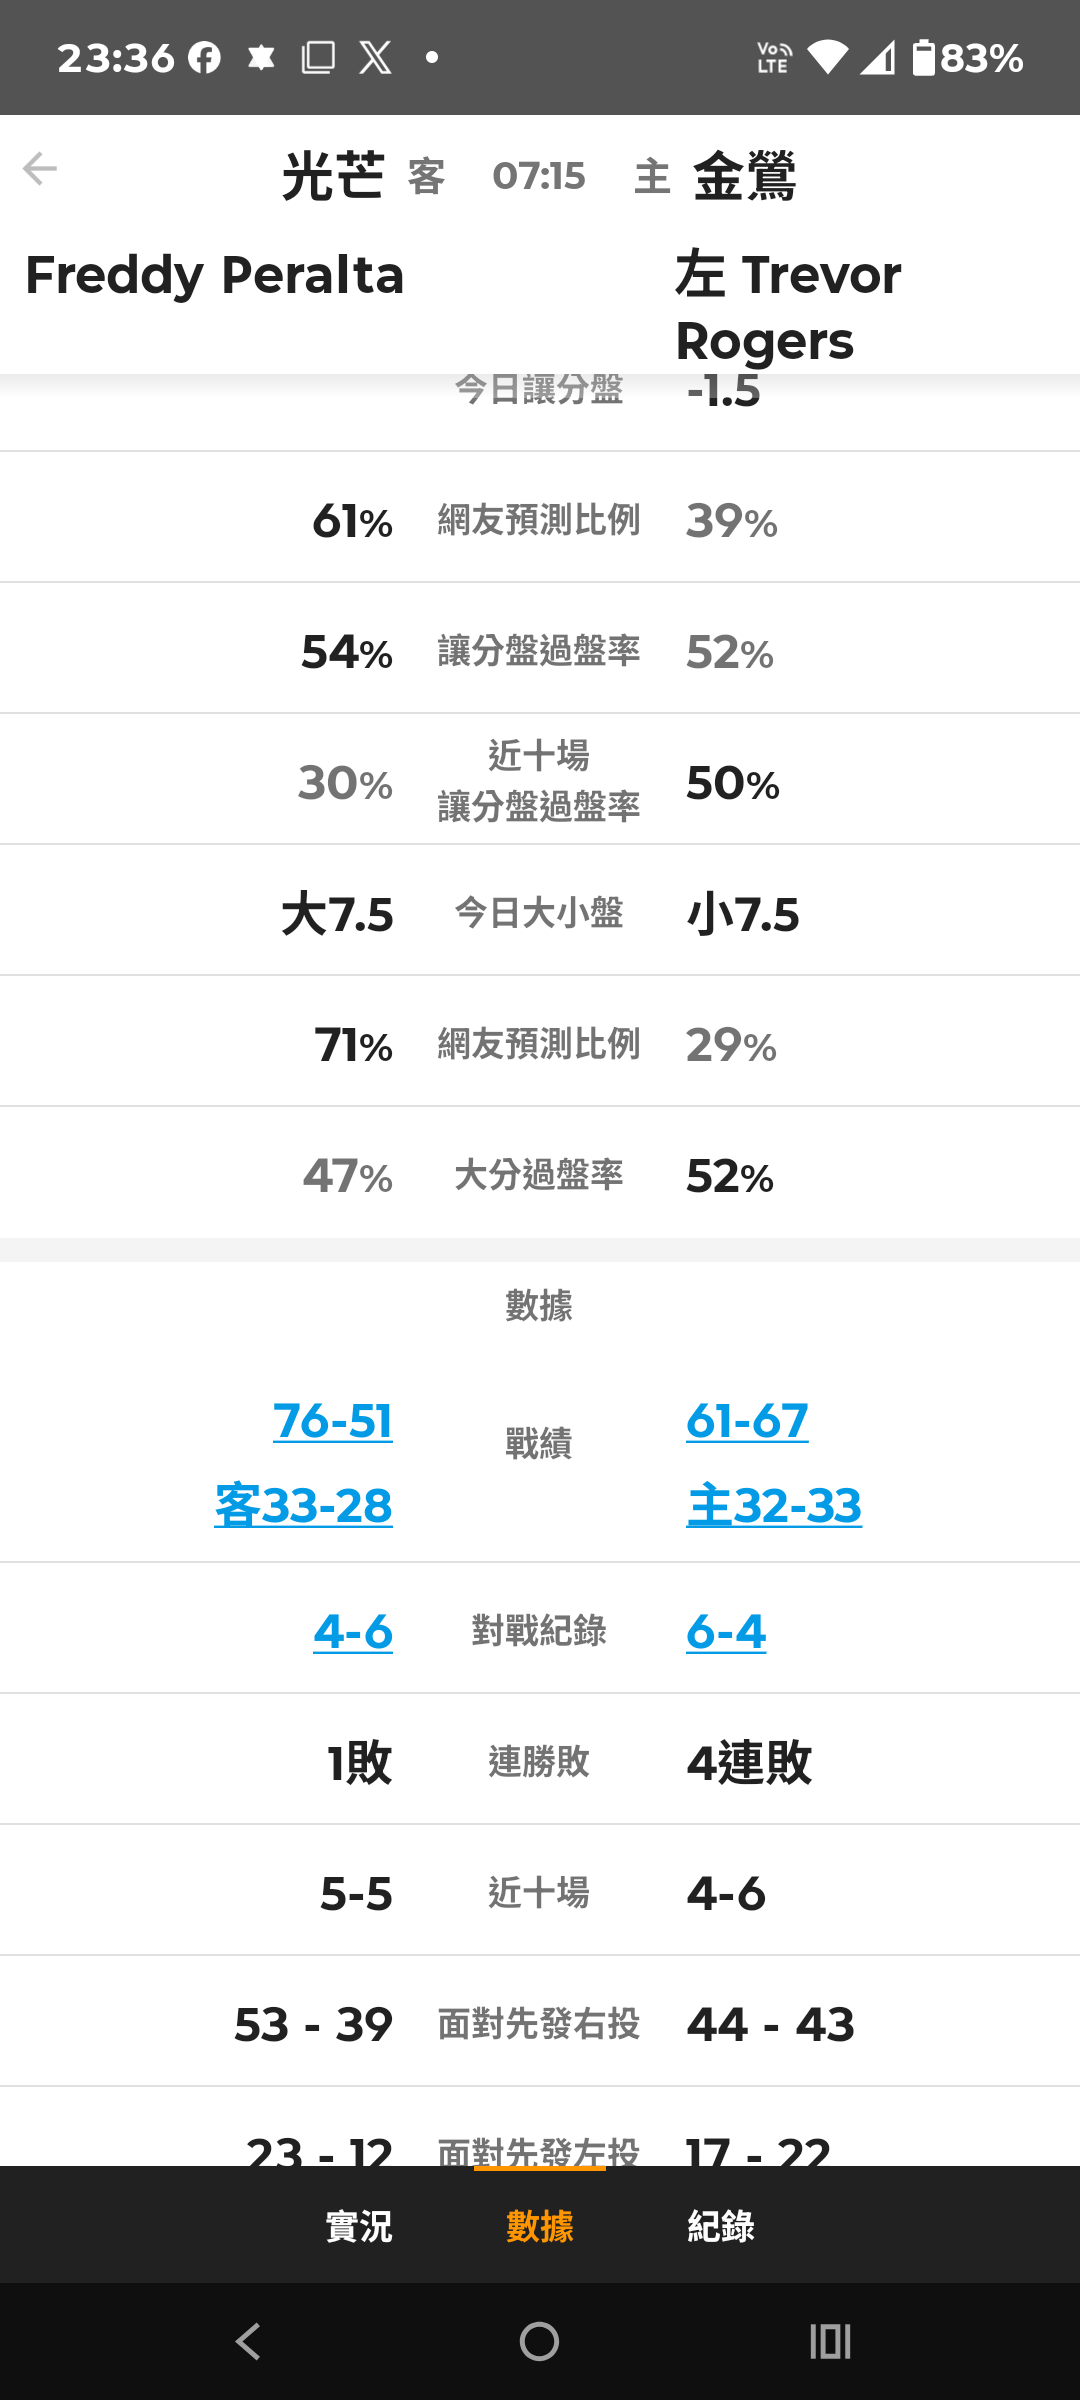Open the 76-51 team record link
The width and height of the screenshot is (1080, 2400).
[x=333, y=1421]
